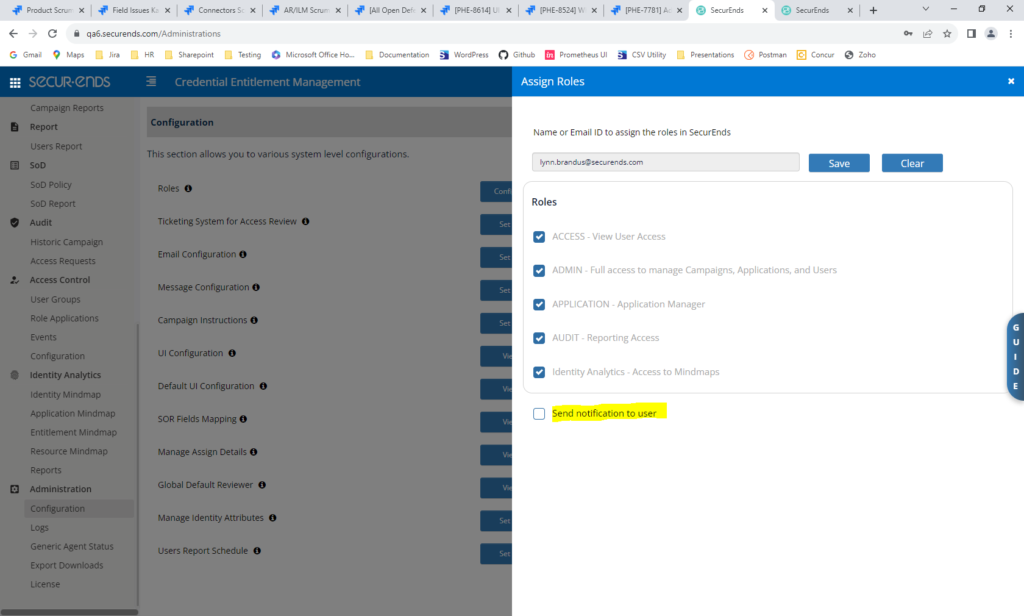The height and width of the screenshot is (616, 1024).
Task: Open Historic Campaign under Audit
Action: [67, 242]
